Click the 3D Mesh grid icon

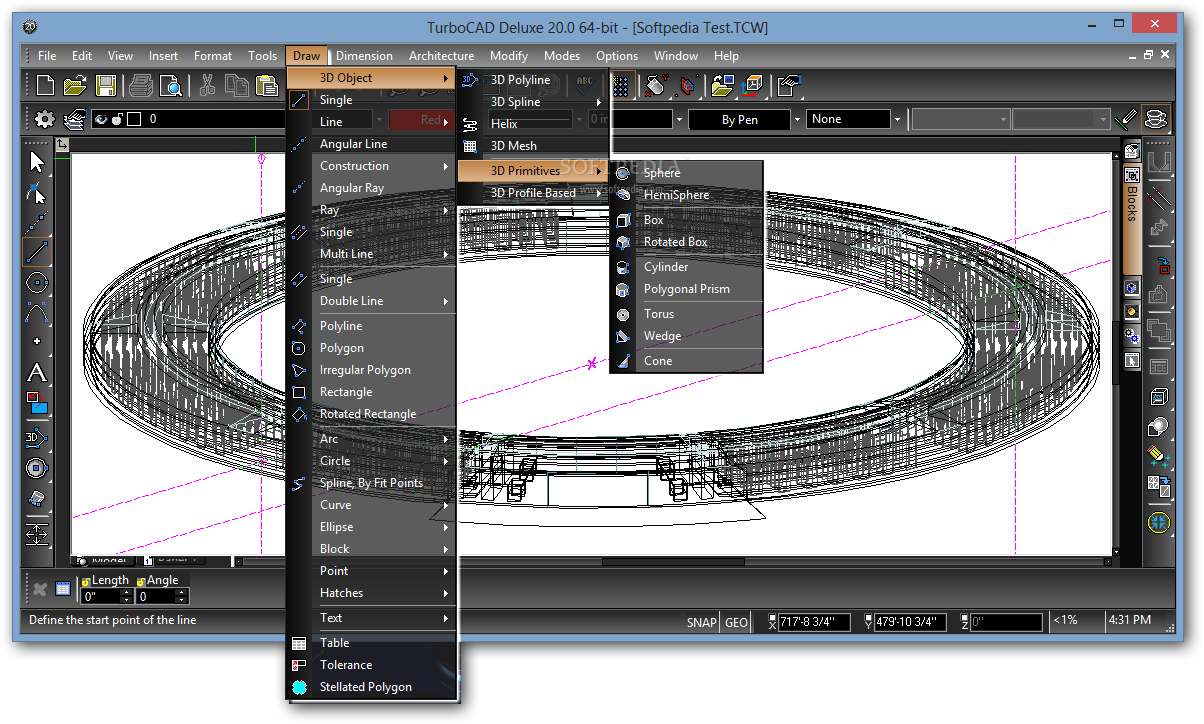point(471,146)
